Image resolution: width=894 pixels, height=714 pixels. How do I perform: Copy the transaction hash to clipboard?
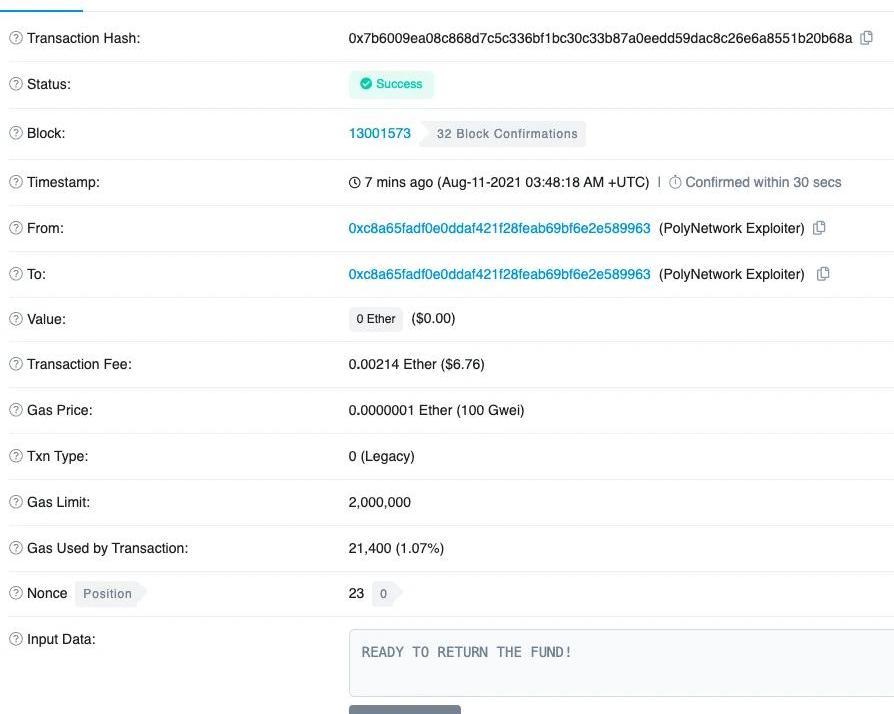click(867, 38)
